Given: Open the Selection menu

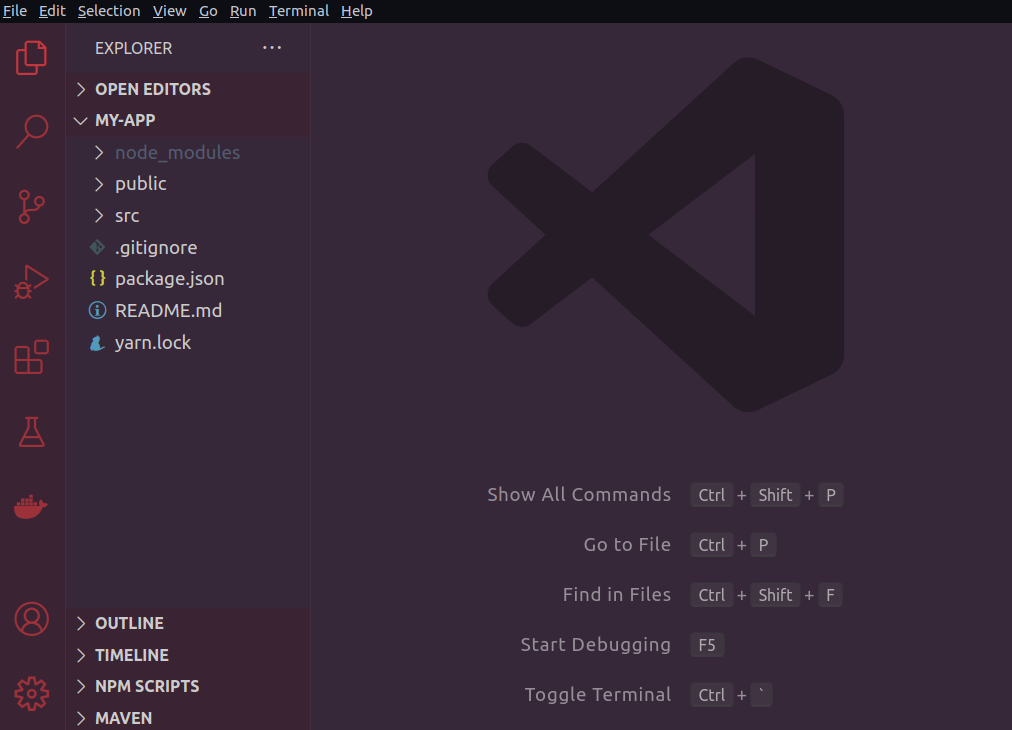Looking at the screenshot, I should click(109, 11).
